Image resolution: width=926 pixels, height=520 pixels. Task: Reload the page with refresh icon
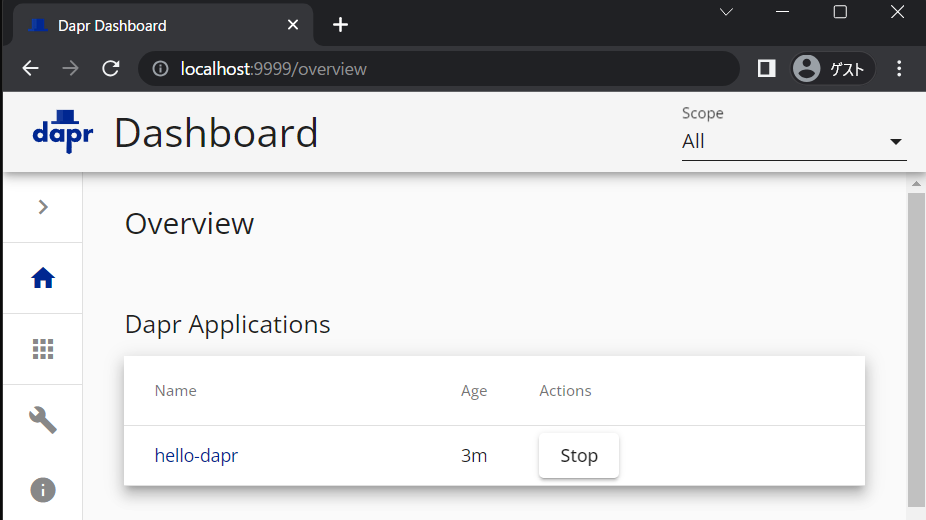111,68
